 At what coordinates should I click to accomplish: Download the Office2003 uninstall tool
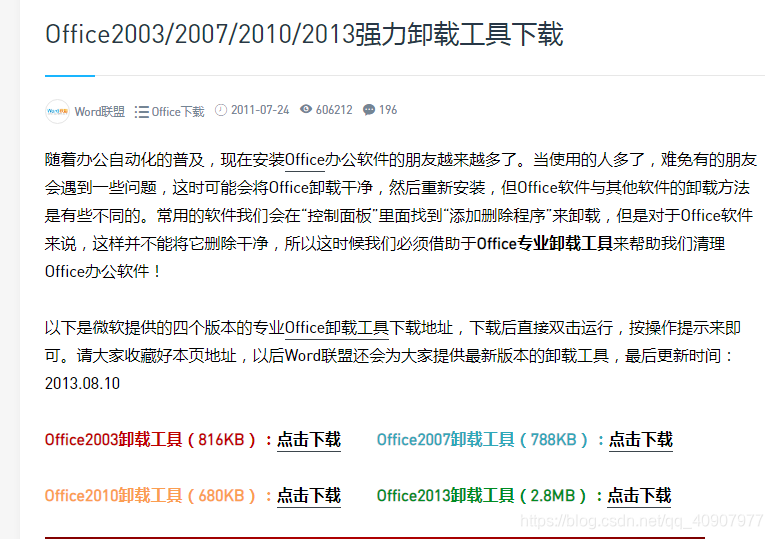309,439
